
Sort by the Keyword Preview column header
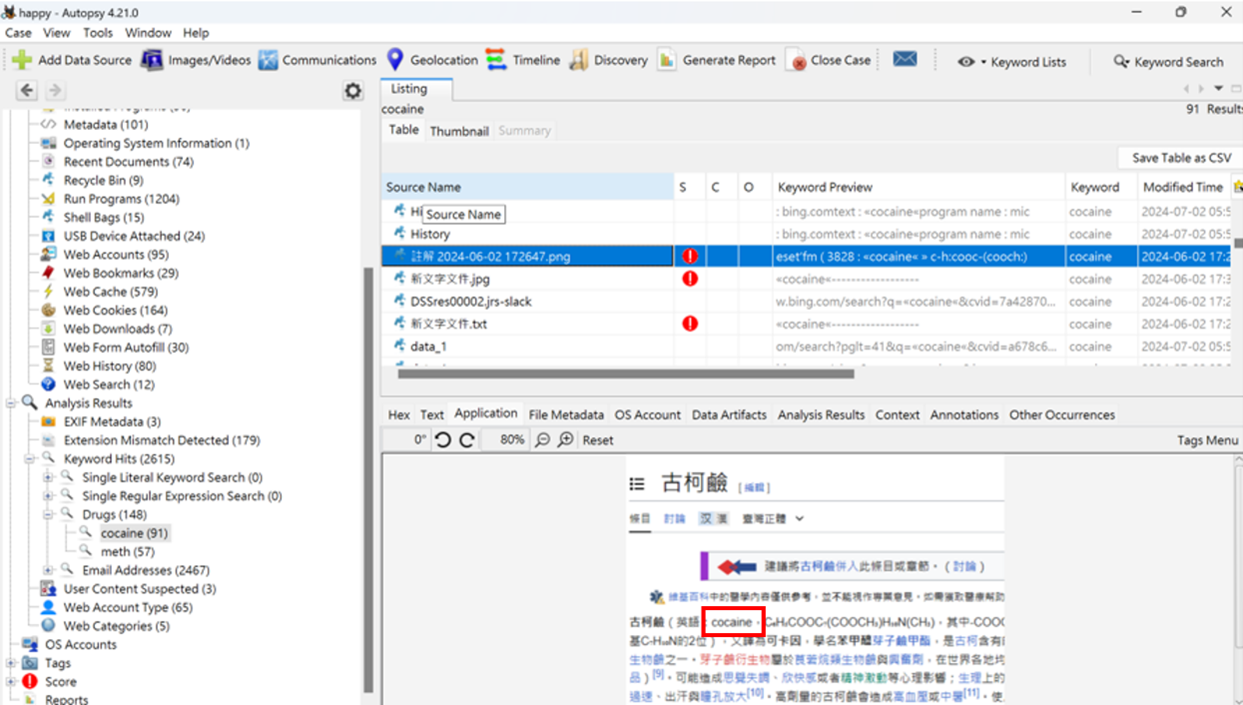pyautogui.click(x=918, y=187)
